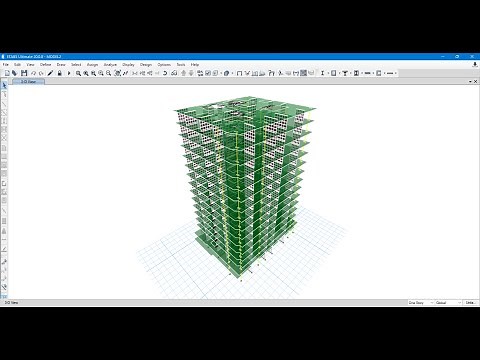Select the 3-D View window tab
The height and width of the screenshot is (360, 480).
pyautogui.click(x=28, y=81)
